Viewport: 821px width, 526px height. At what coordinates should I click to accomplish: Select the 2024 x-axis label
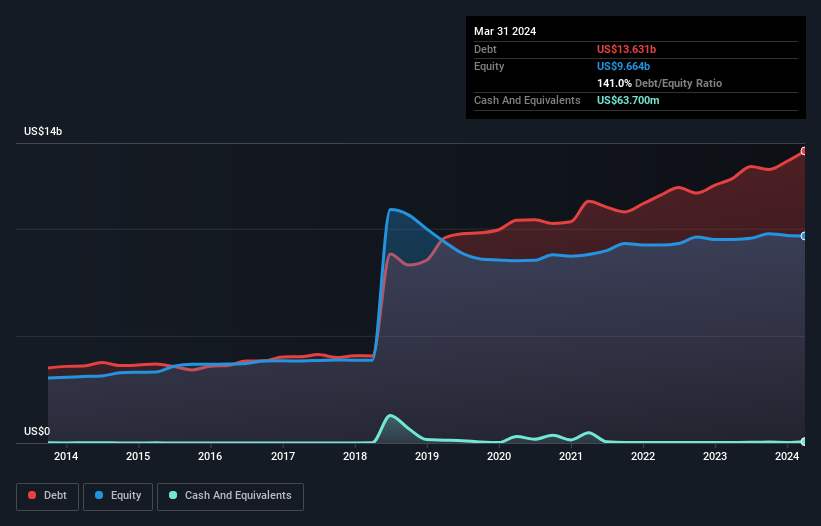787,456
